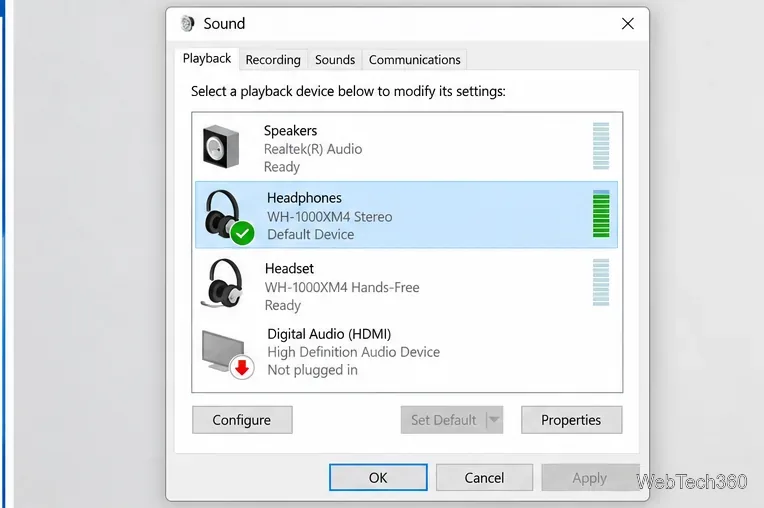The width and height of the screenshot is (764, 508).
Task: Click the "Not plugged in" status
Action: (x=312, y=370)
